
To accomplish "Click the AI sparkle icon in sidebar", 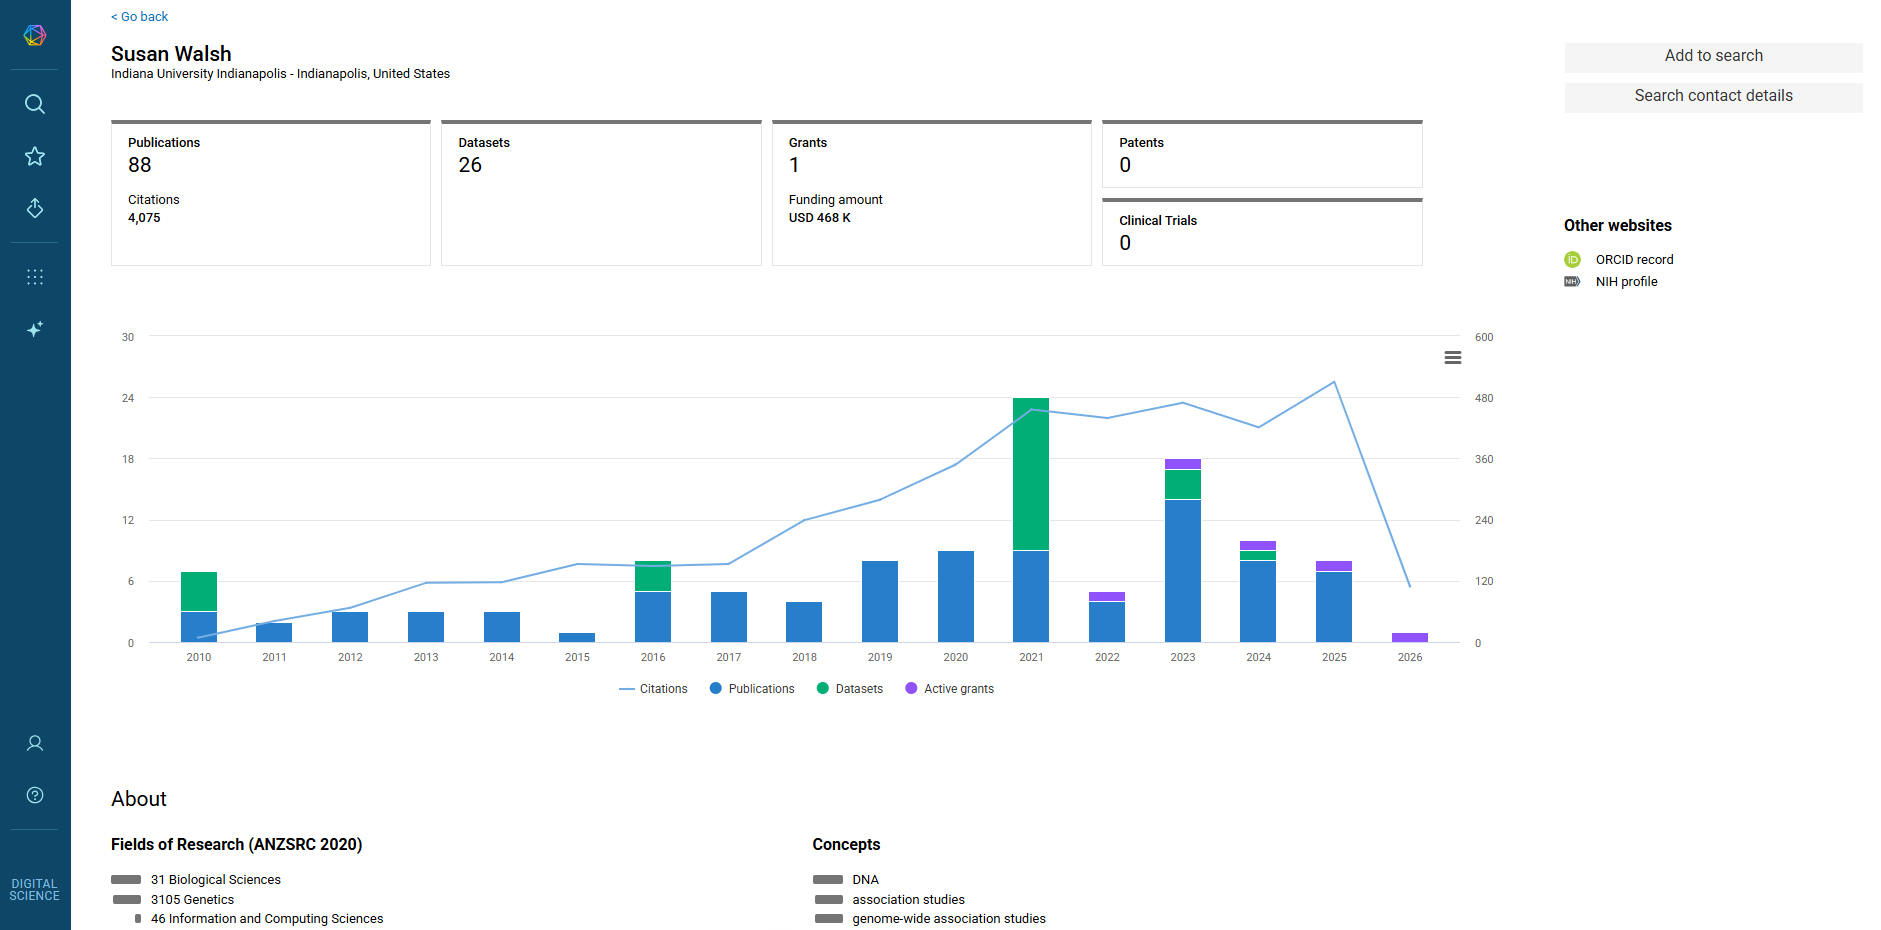I will pyautogui.click(x=34, y=329).
